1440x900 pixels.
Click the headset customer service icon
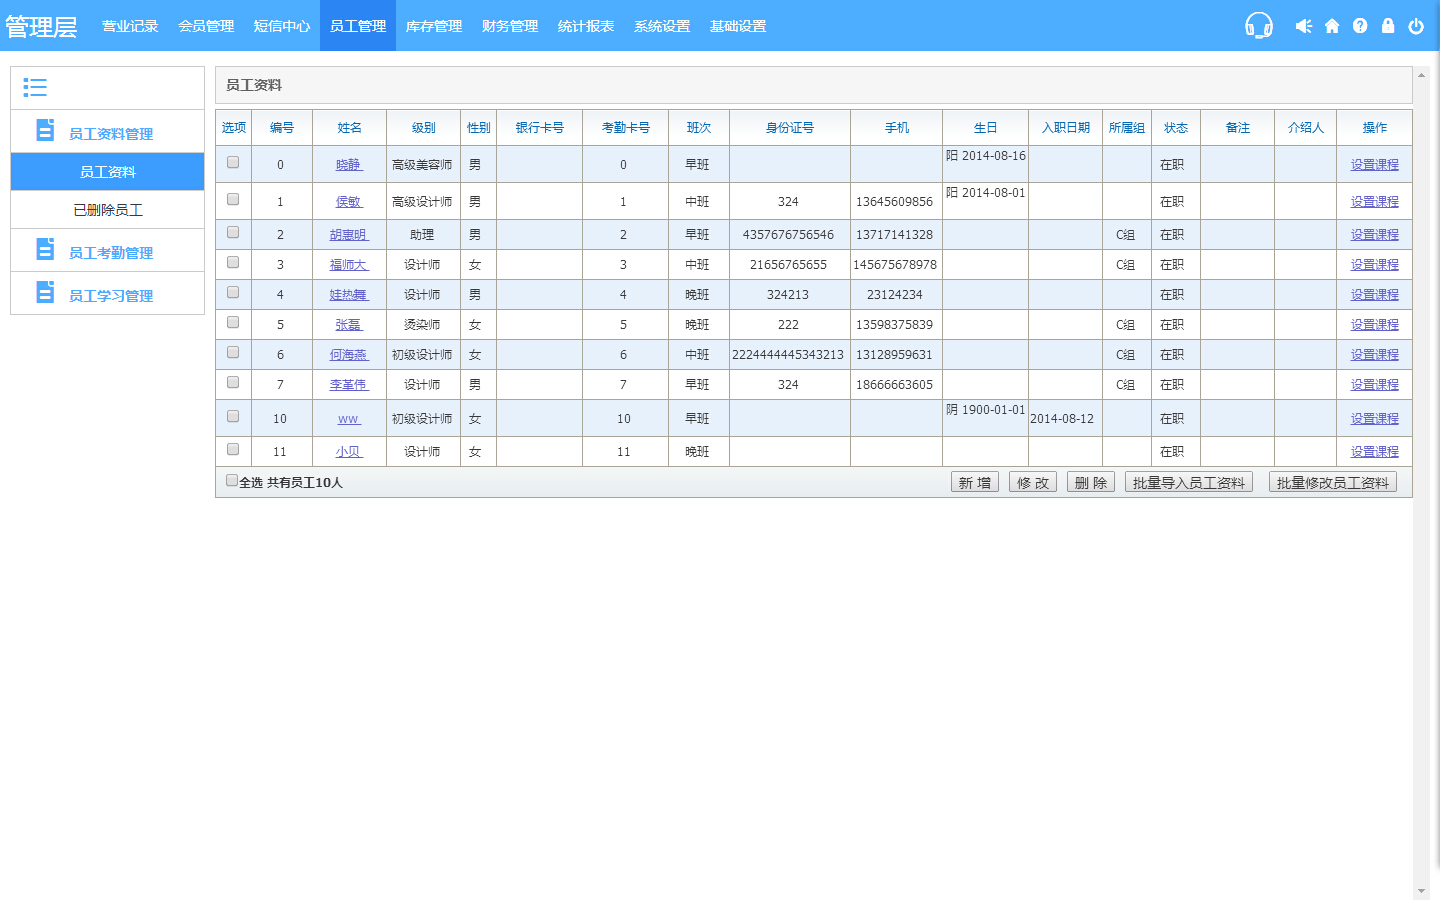coord(1258,25)
